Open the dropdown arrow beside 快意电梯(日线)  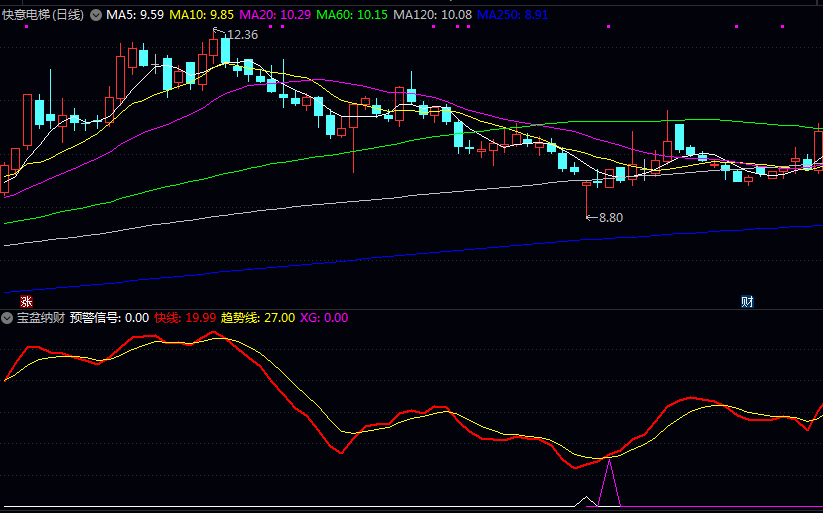coord(96,15)
